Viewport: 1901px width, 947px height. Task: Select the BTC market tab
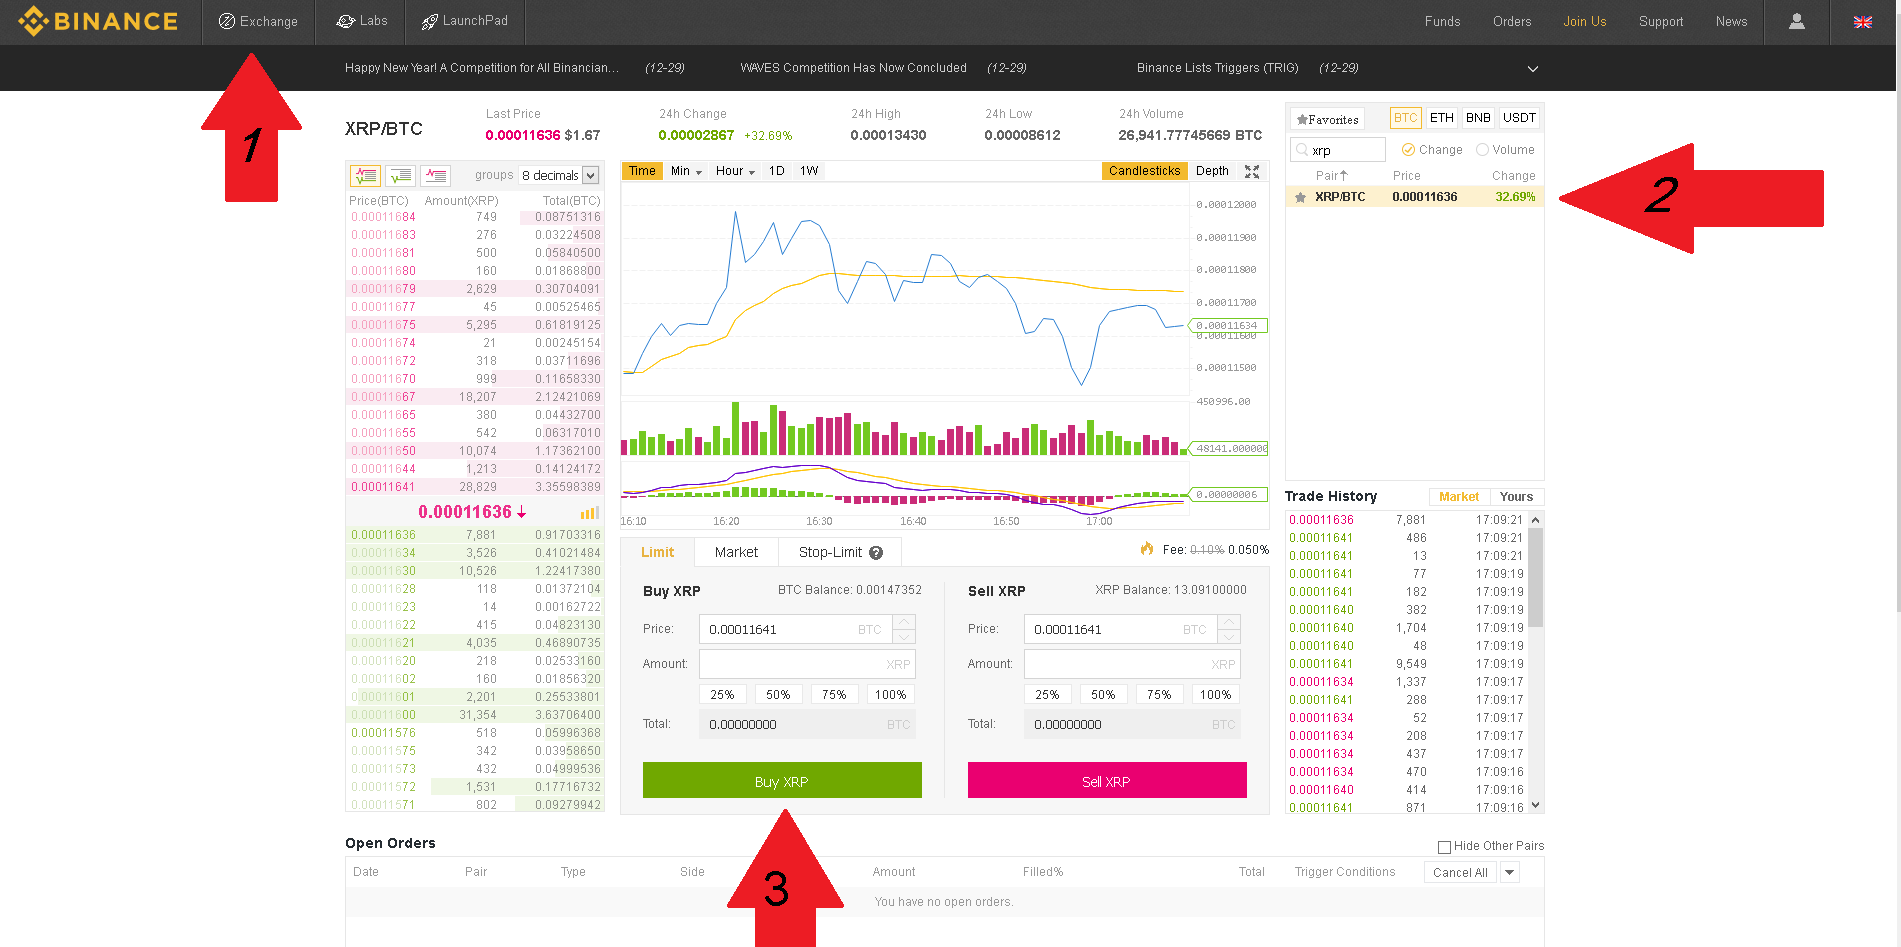point(1405,118)
